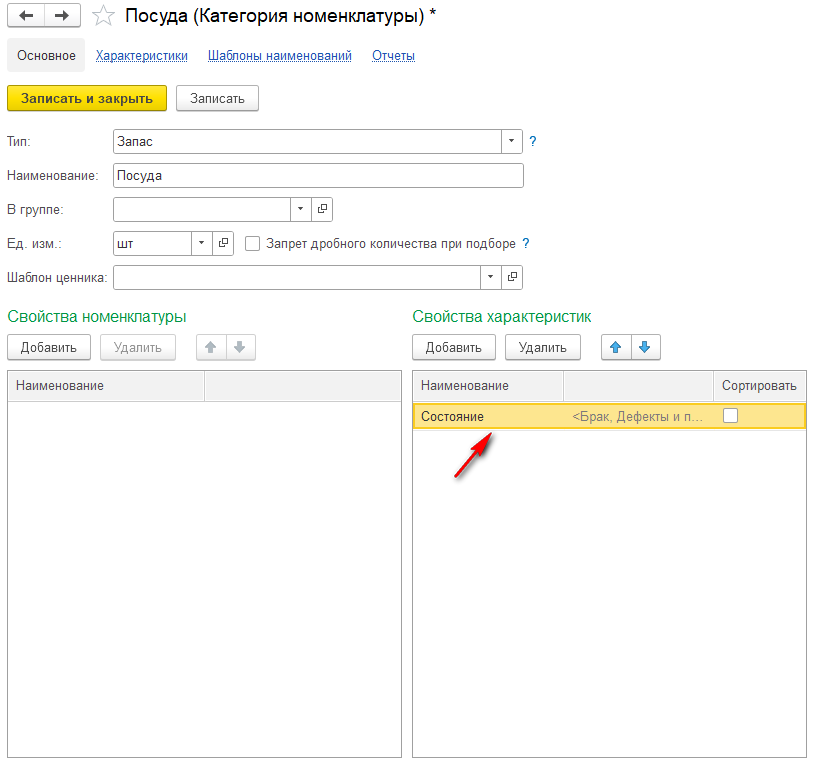Click Наименование header in Свойства номенклатуры table

click(106, 385)
